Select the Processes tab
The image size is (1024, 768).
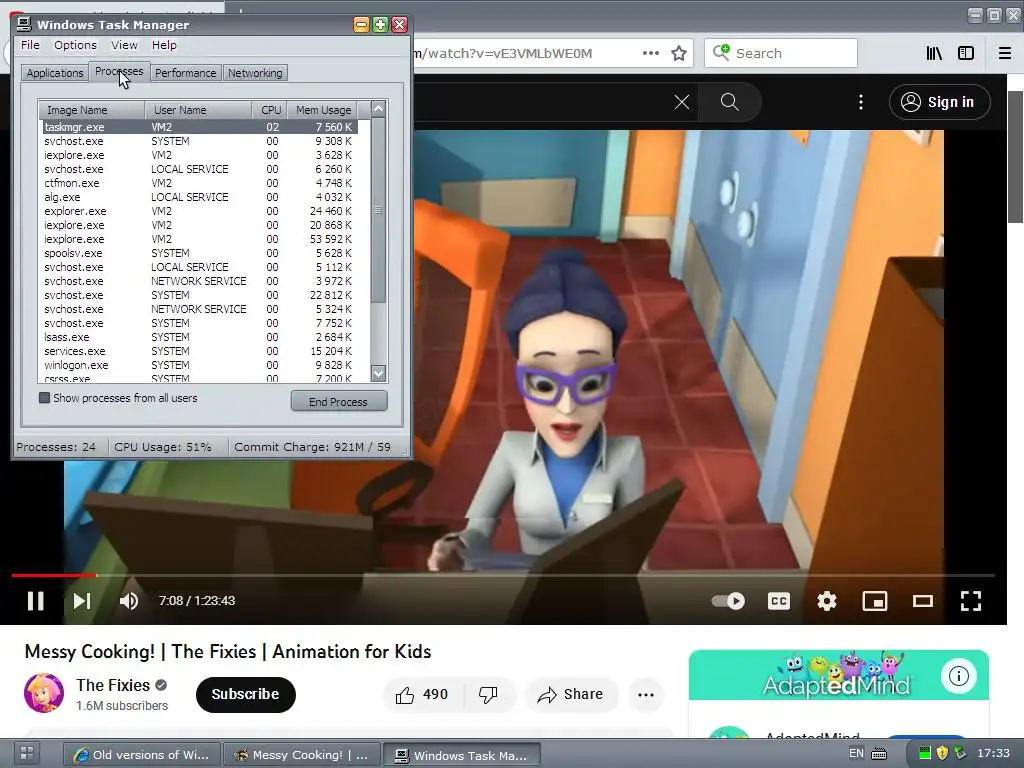click(x=119, y=71)
